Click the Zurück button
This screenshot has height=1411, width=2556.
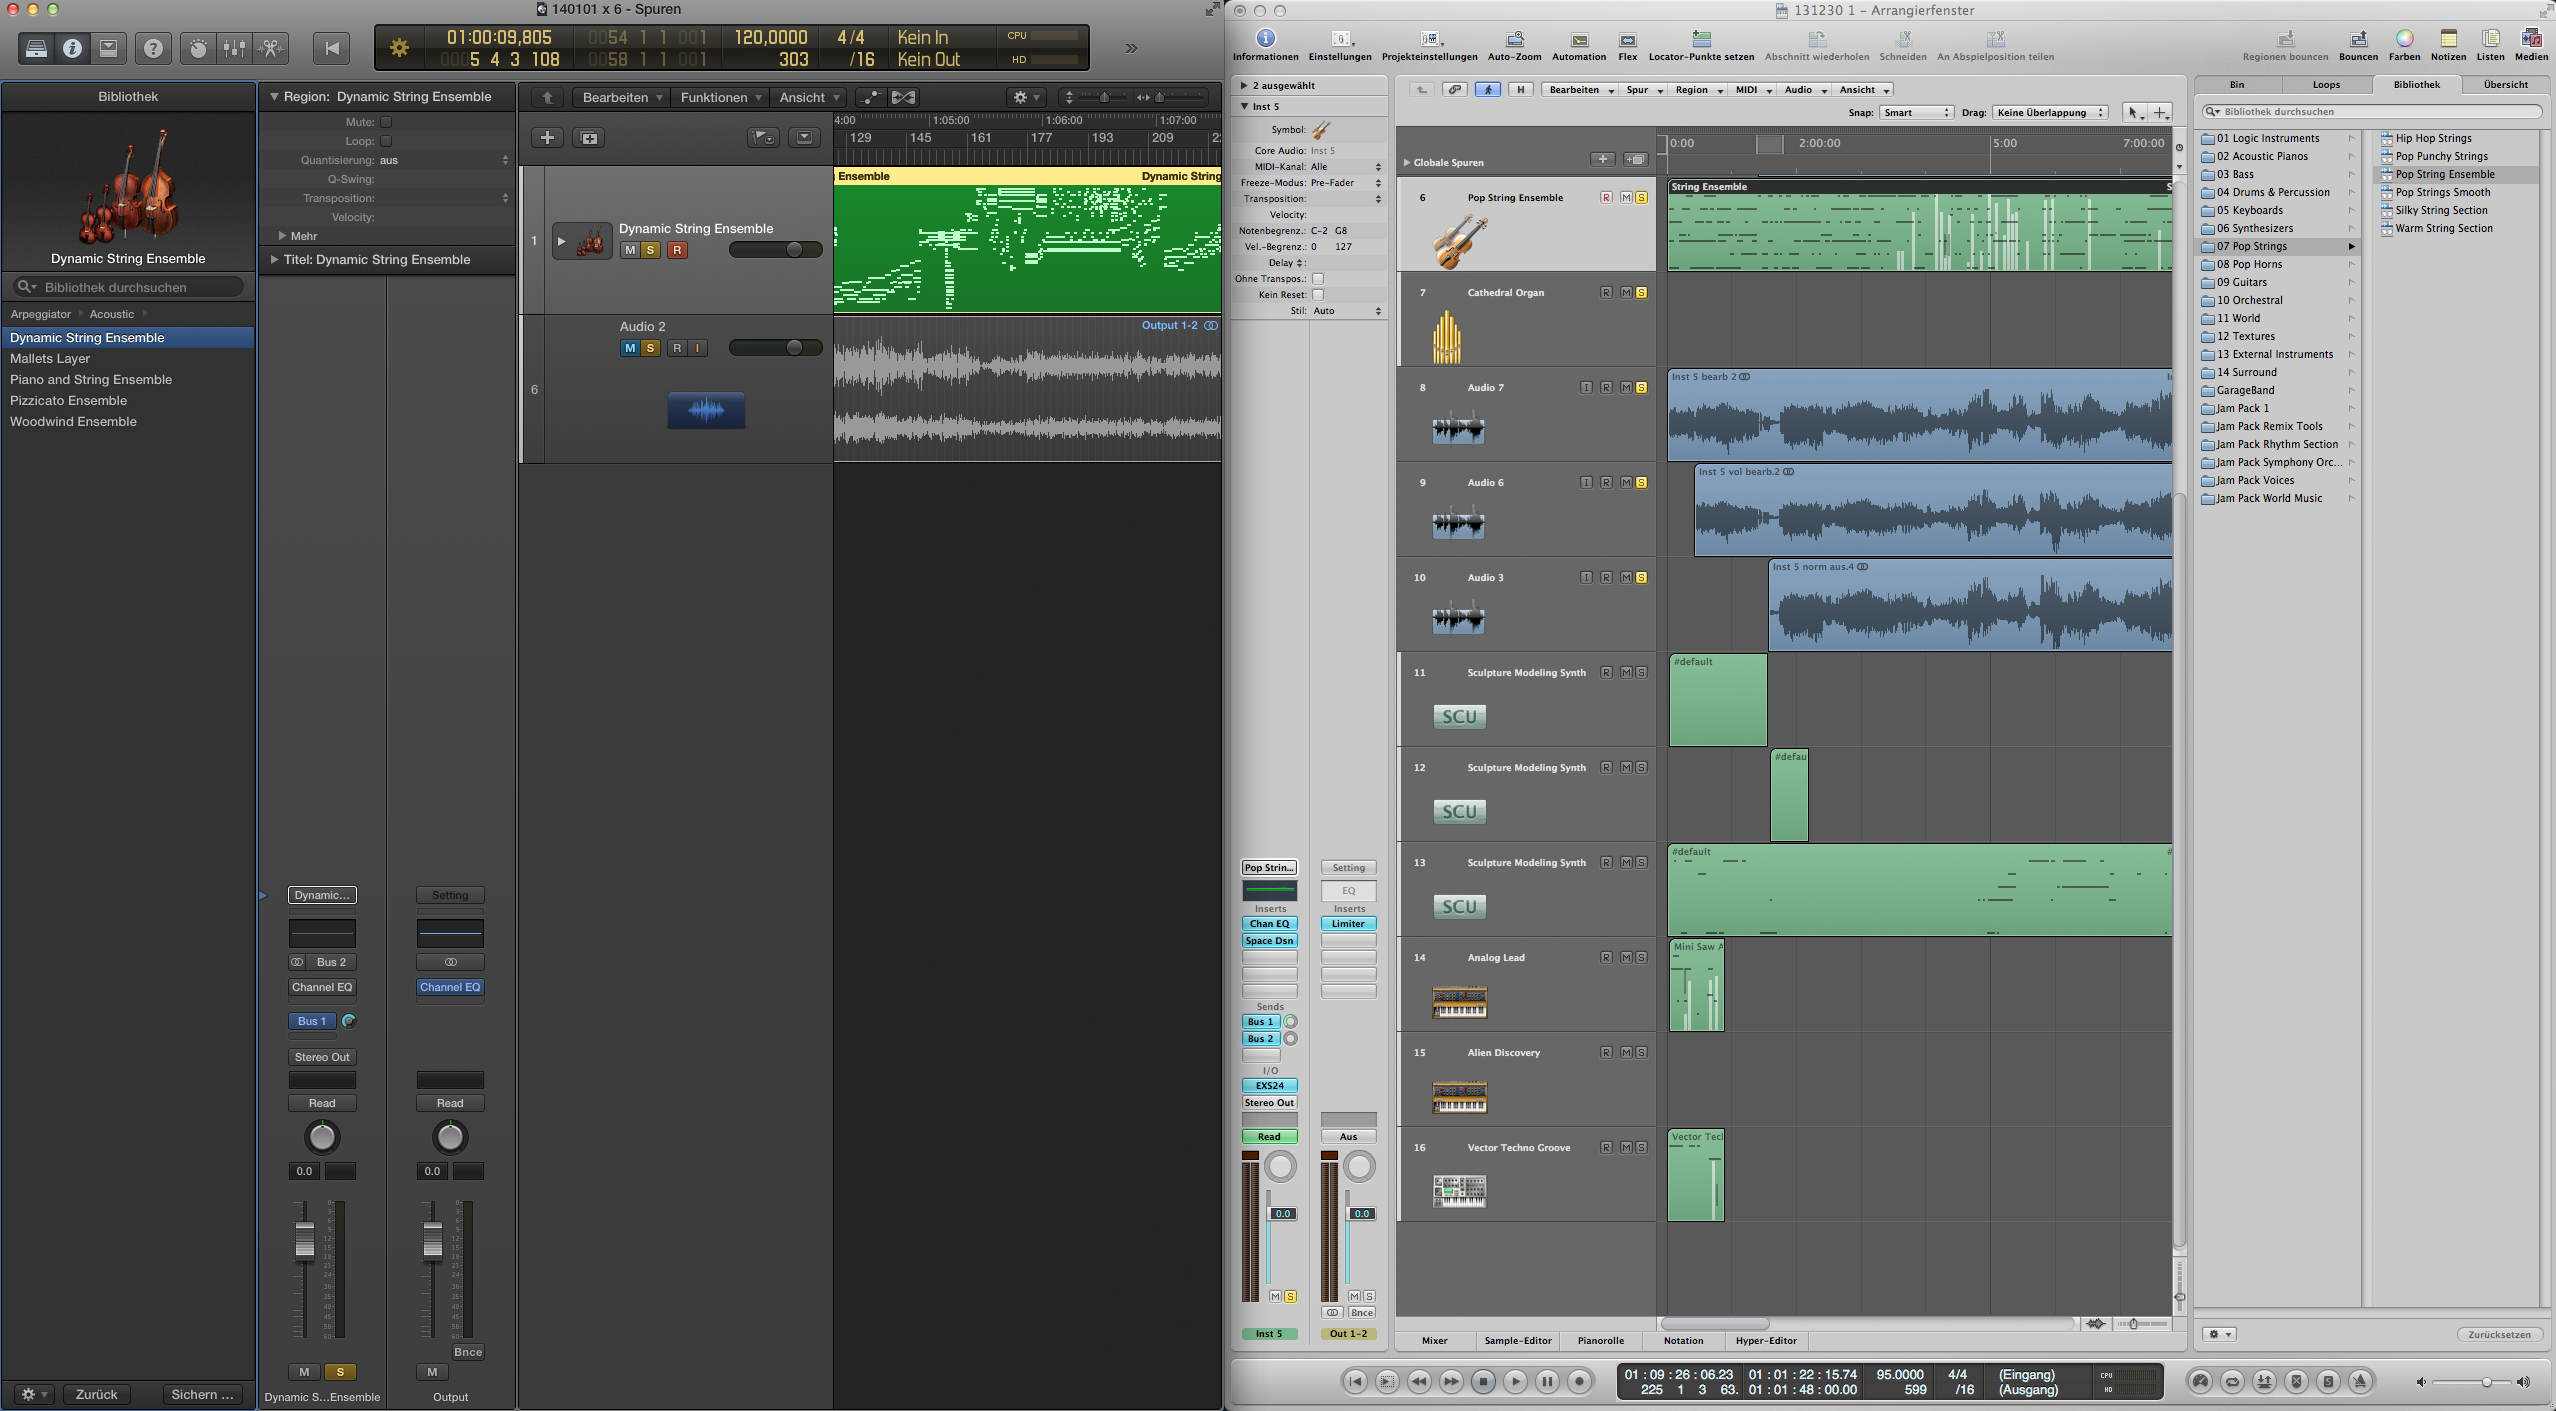[x=96, y=1395]
